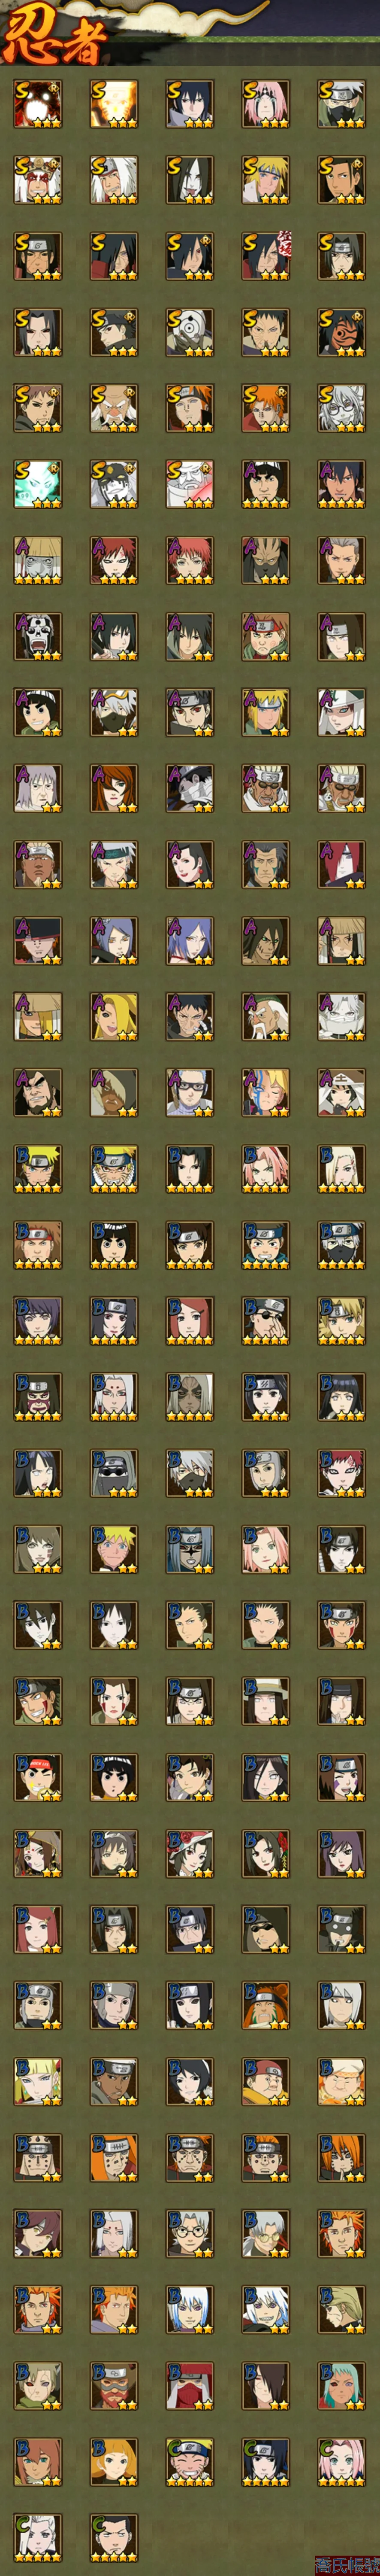Select five-star B-rank blonde Ino icon
This screenshot has height=2576, width=380.
click(342, 1168)
